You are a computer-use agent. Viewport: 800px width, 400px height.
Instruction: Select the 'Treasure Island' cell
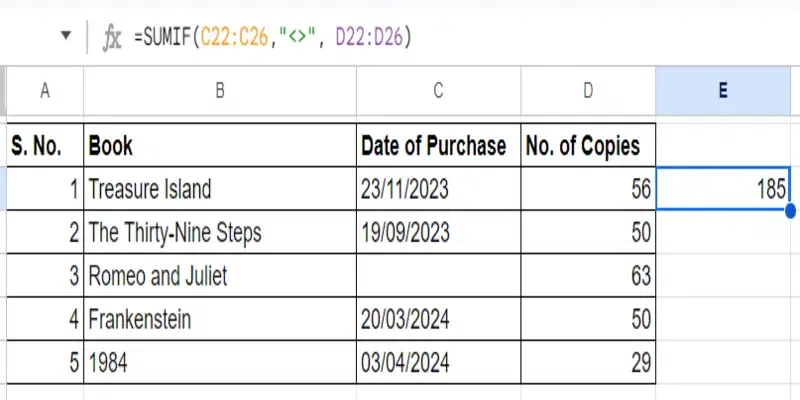click(220, 189)
